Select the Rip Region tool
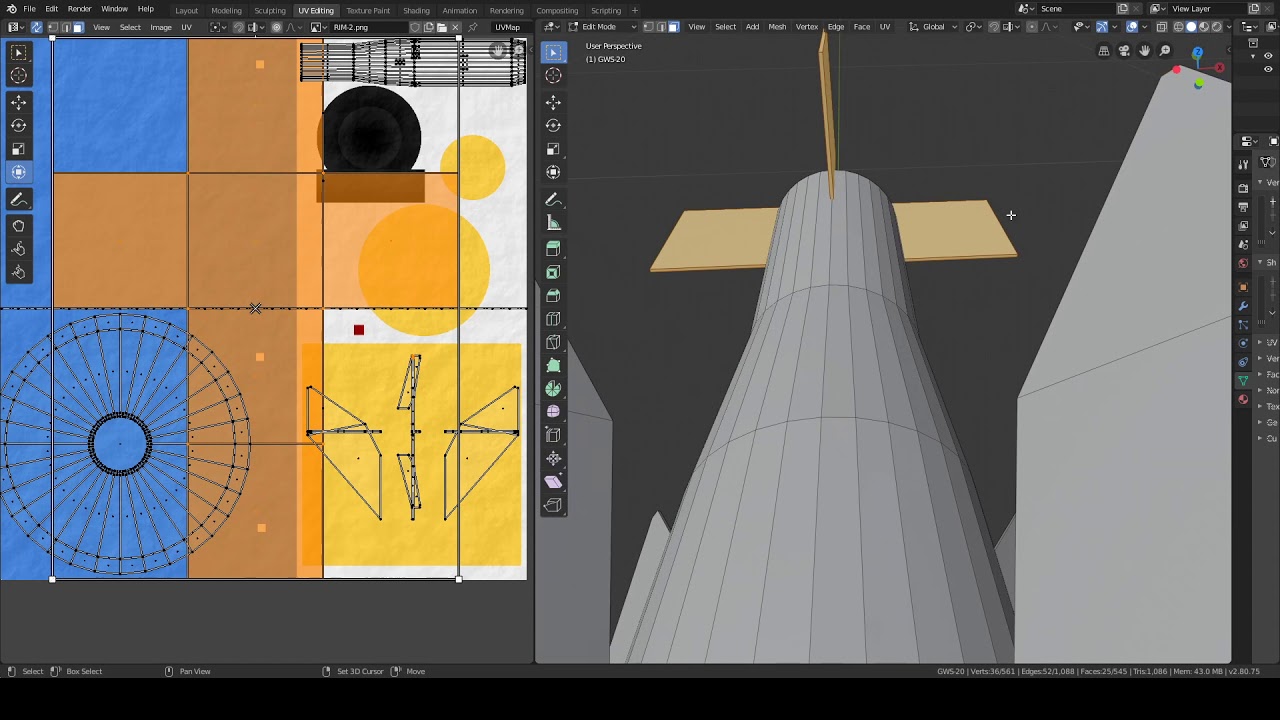Viewport: 1280px width, 720px height. (x=553, y=506)
